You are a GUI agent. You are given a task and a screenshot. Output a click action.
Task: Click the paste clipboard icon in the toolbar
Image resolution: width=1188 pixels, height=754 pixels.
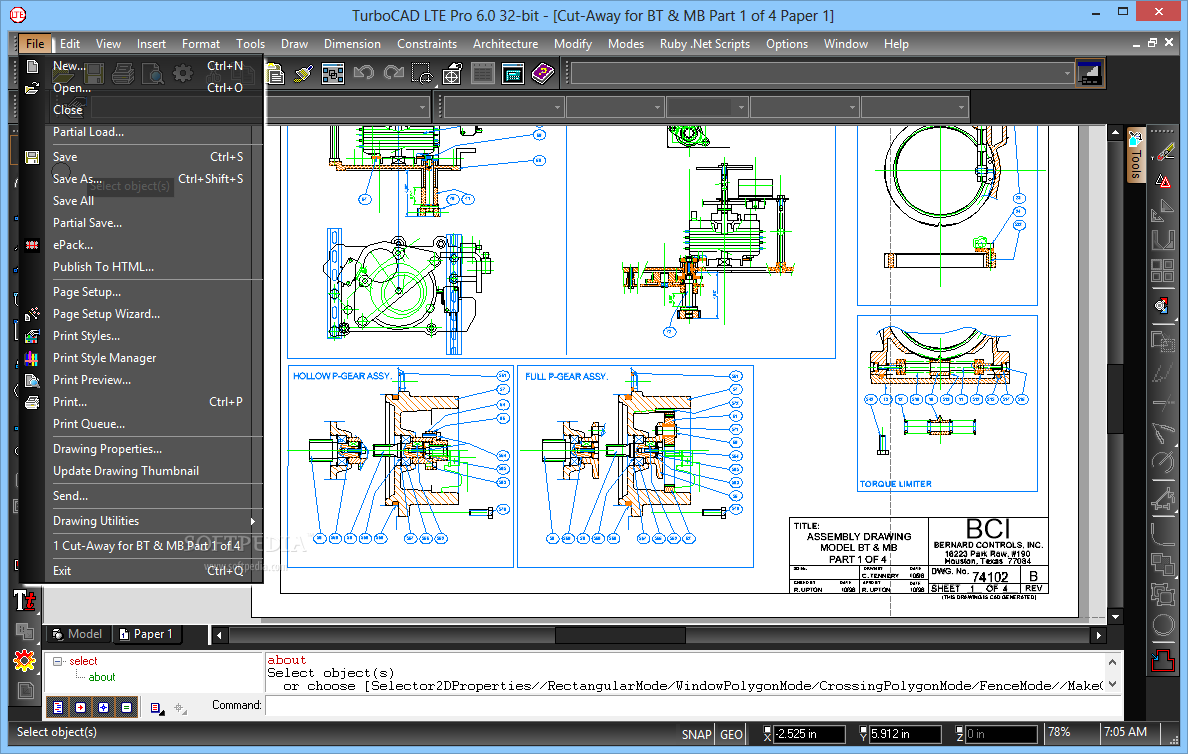(276, 74)
